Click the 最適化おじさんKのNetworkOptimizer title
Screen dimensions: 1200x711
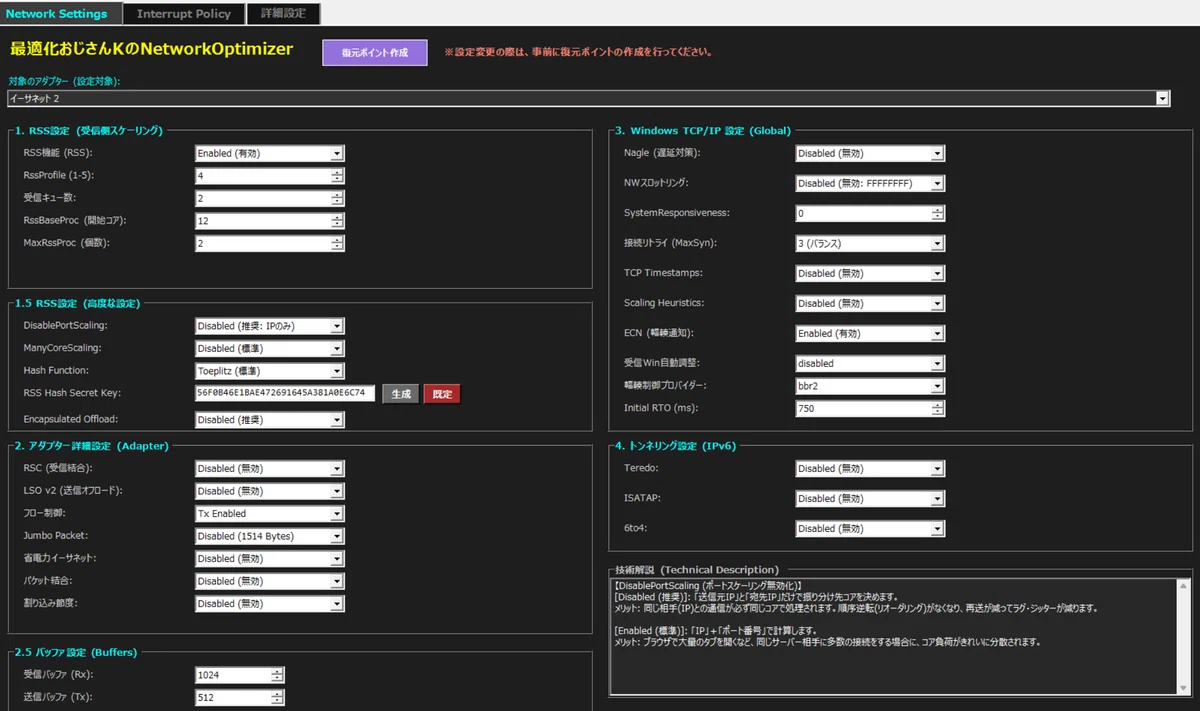click(x=151, y=49)
